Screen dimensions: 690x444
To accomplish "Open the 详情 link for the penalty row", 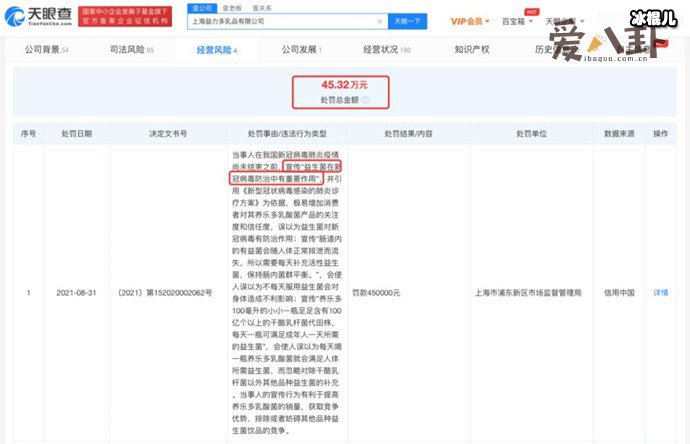I will (x=661, y=293).
